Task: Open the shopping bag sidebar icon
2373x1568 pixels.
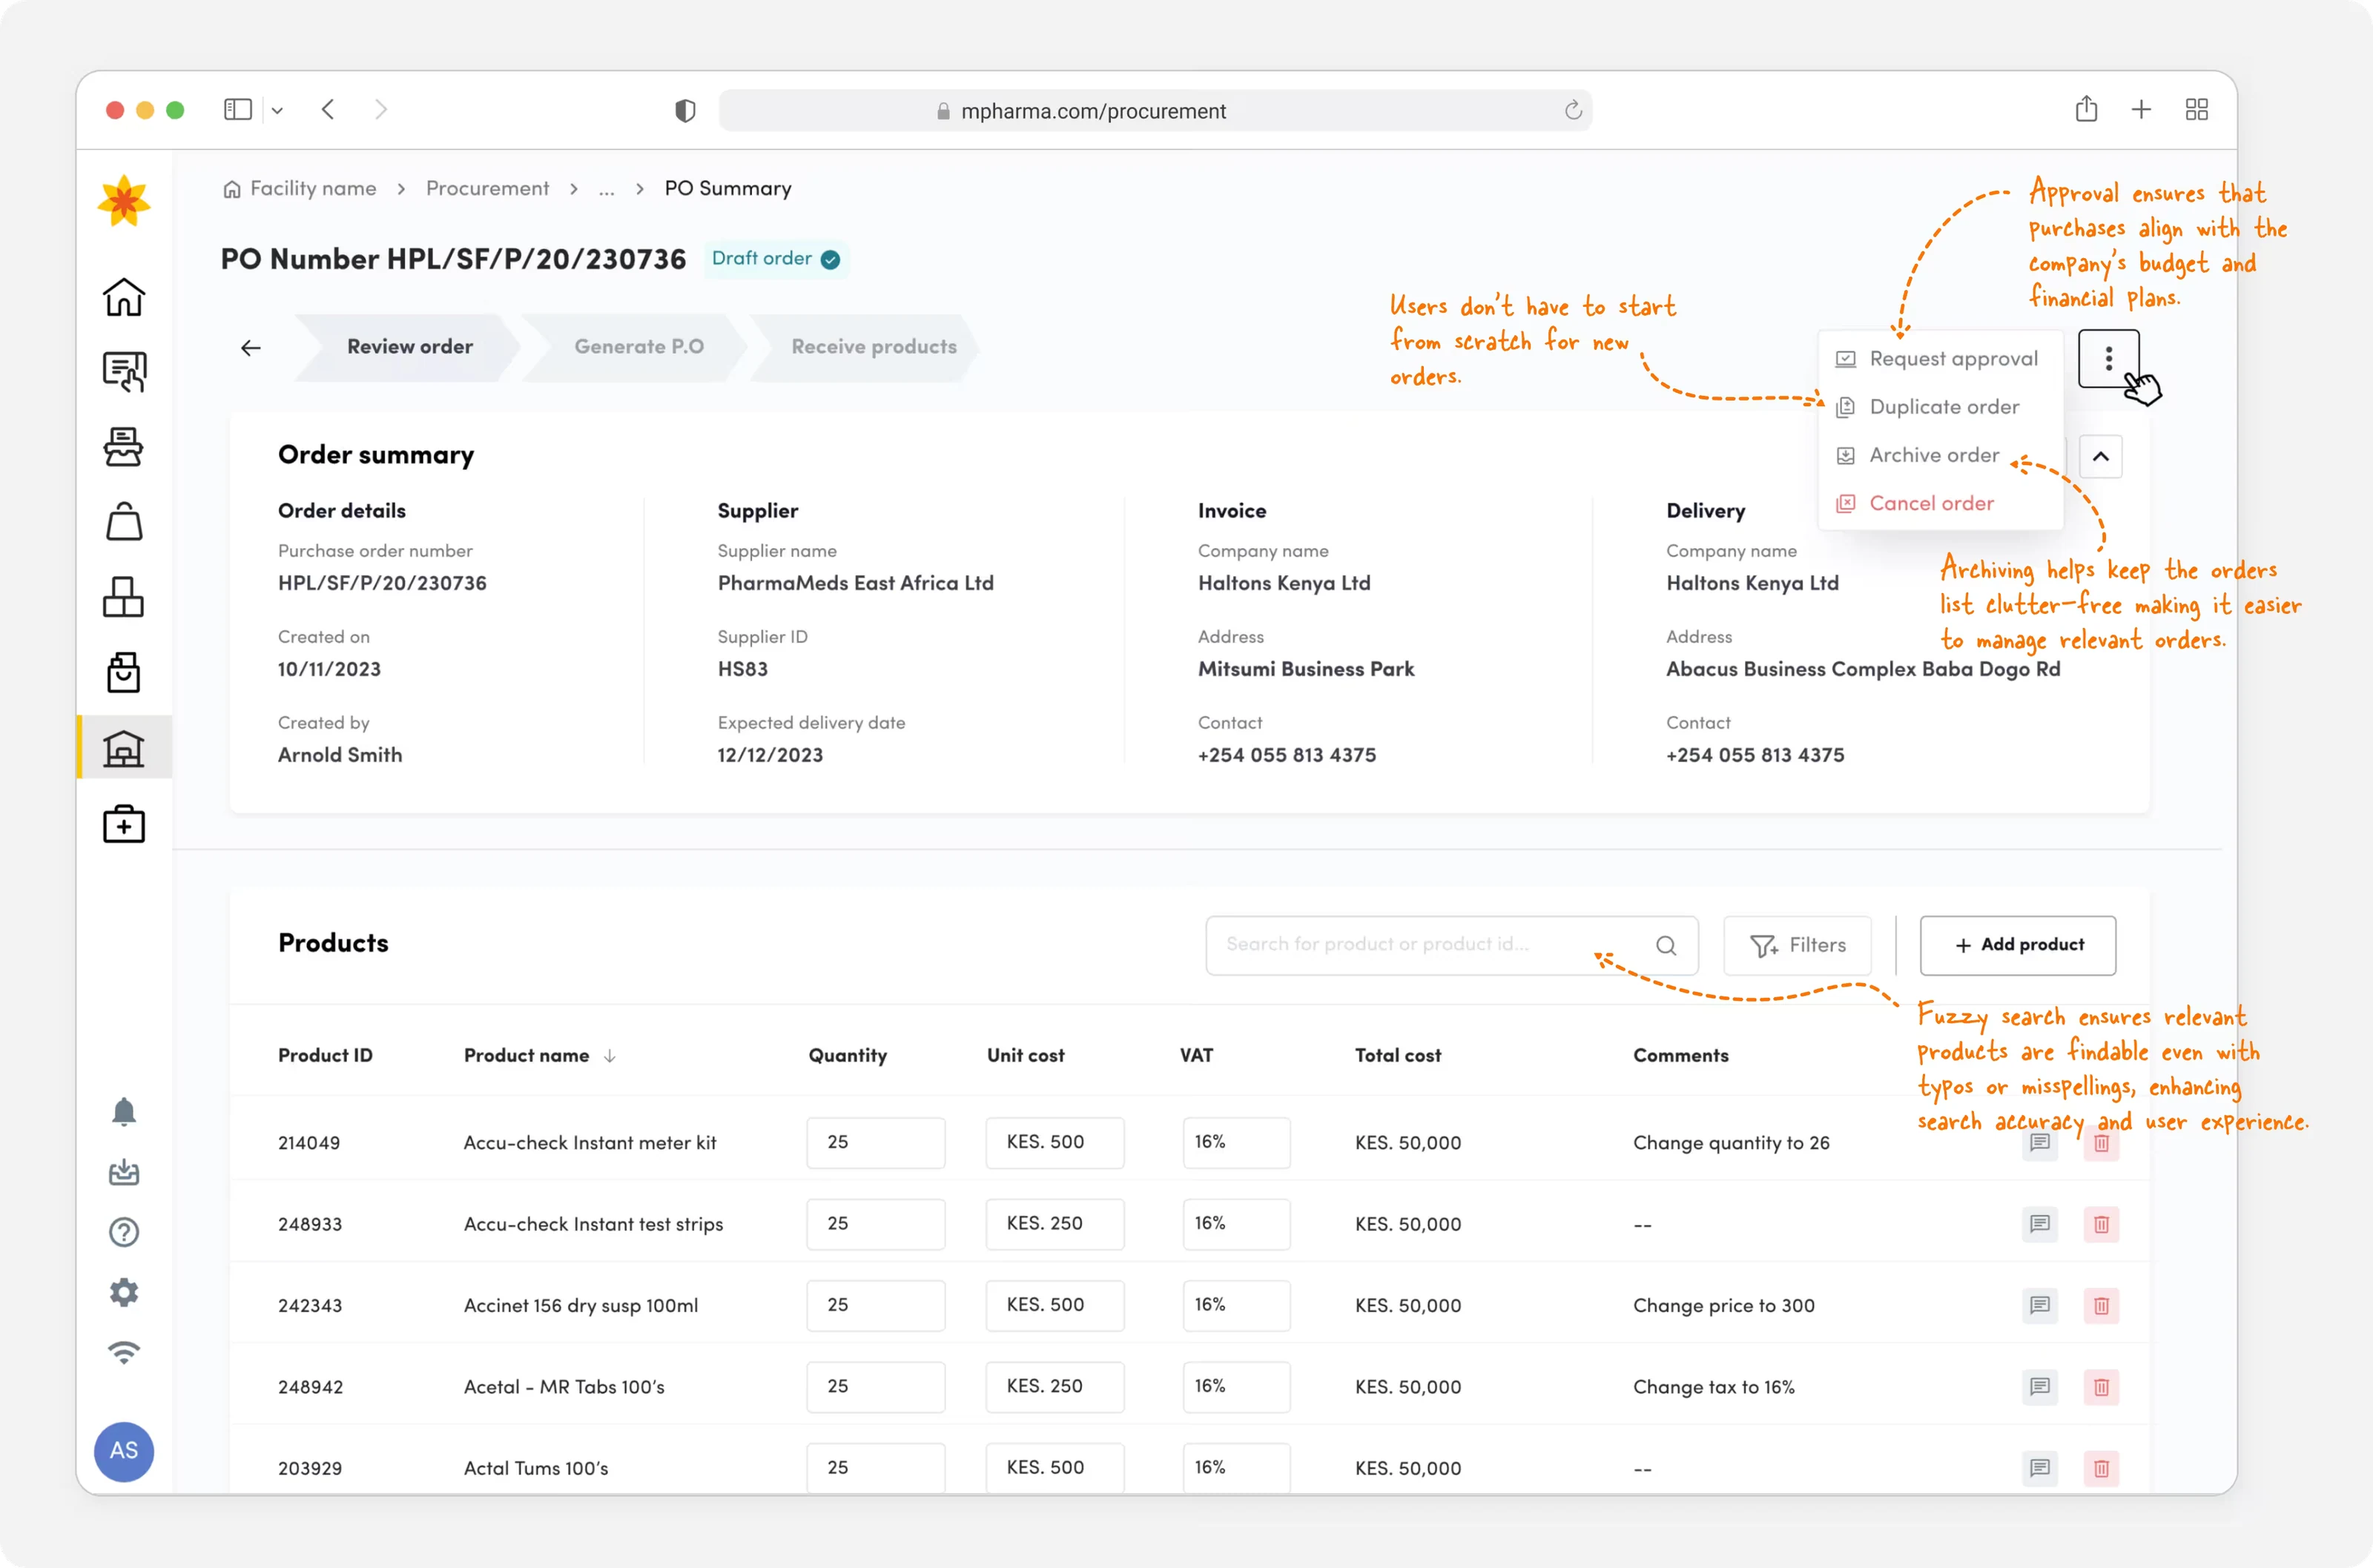Action: (x=124, y=522)
